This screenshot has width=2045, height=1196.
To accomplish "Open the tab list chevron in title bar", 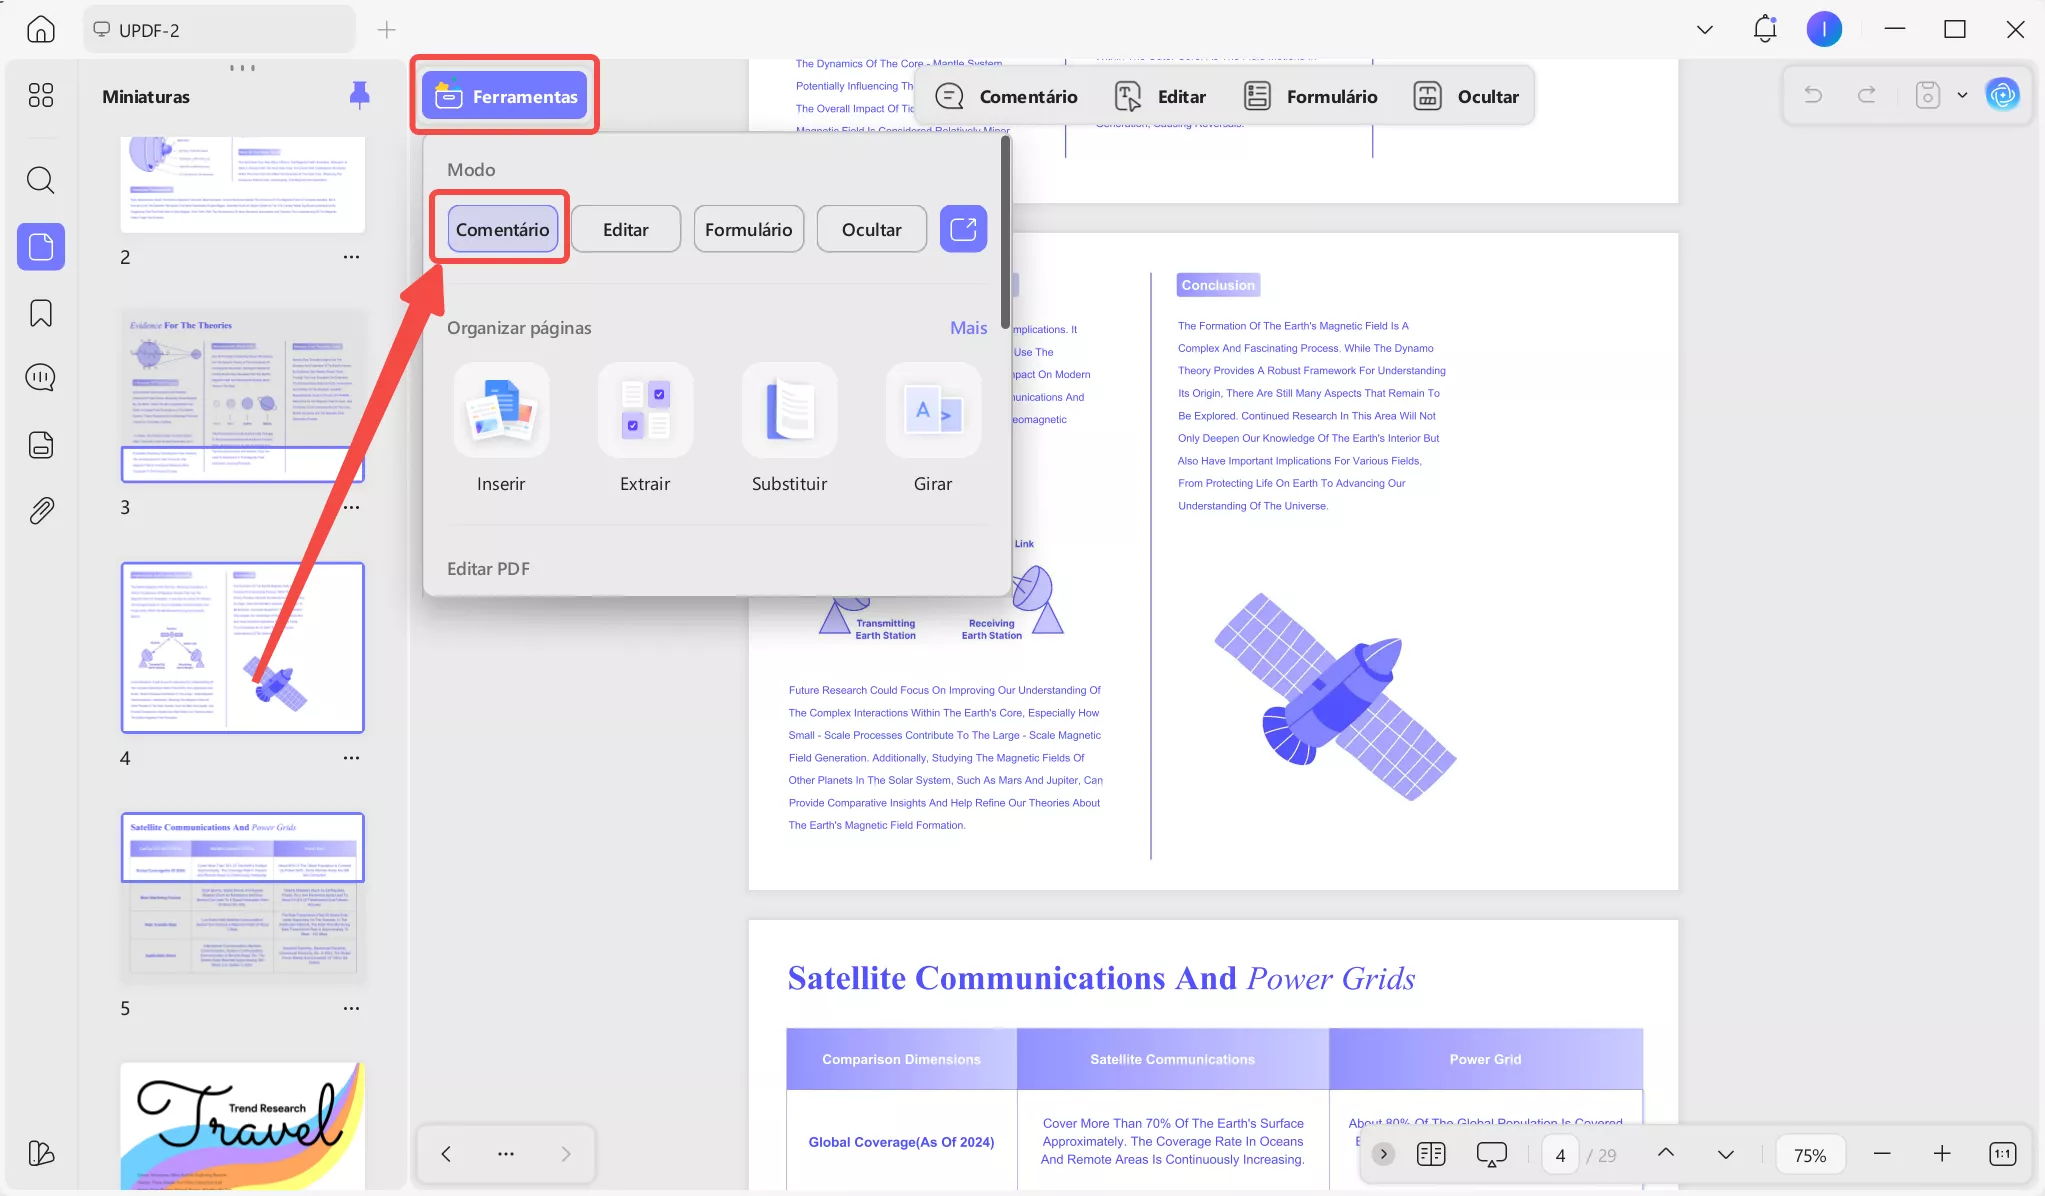I will coord(1705,30).
